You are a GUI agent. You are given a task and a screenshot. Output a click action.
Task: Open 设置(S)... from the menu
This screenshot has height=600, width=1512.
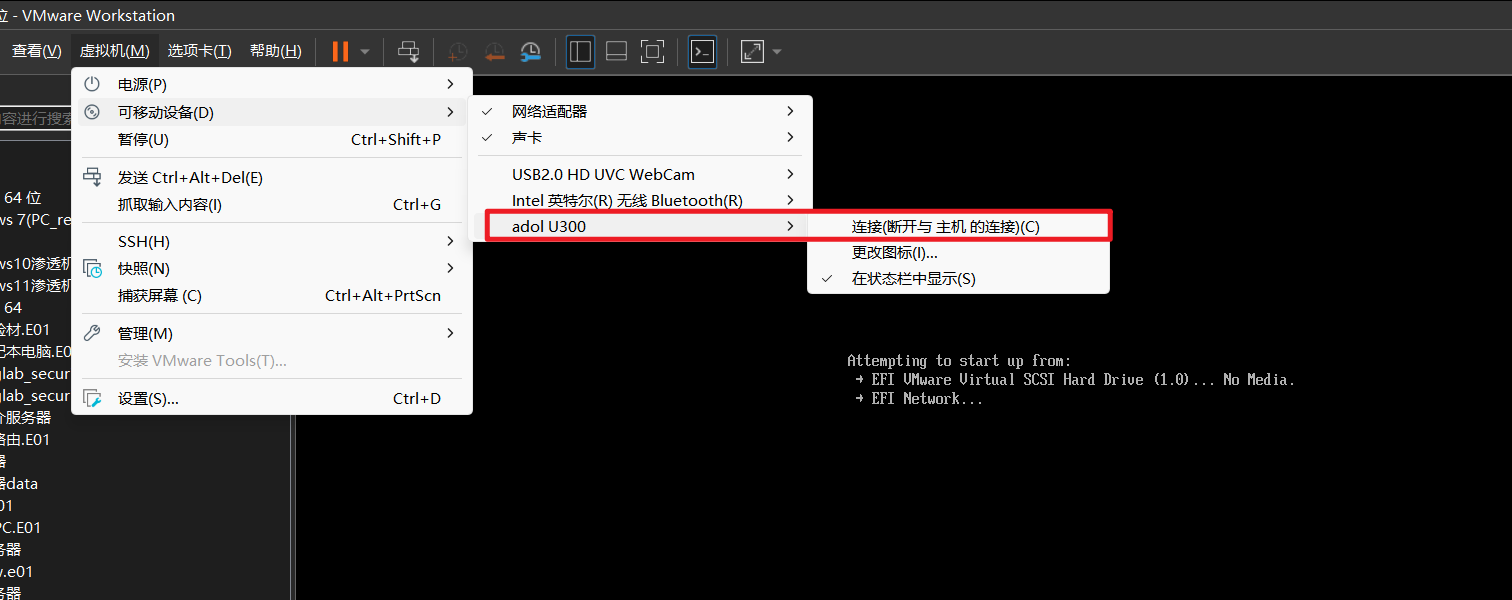272,399
